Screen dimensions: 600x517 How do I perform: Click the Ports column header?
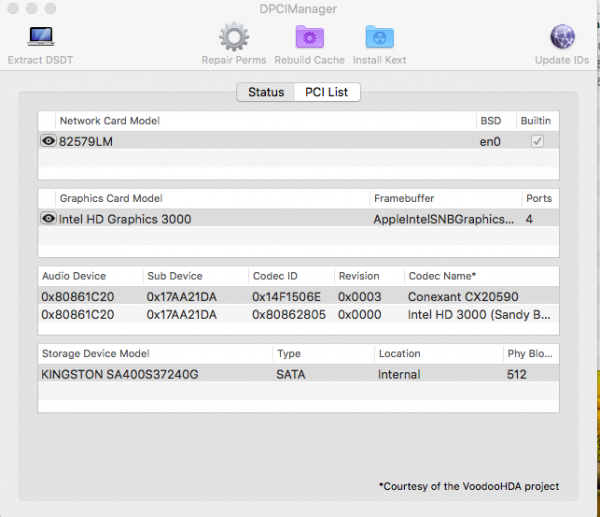[x=539, y=198]
